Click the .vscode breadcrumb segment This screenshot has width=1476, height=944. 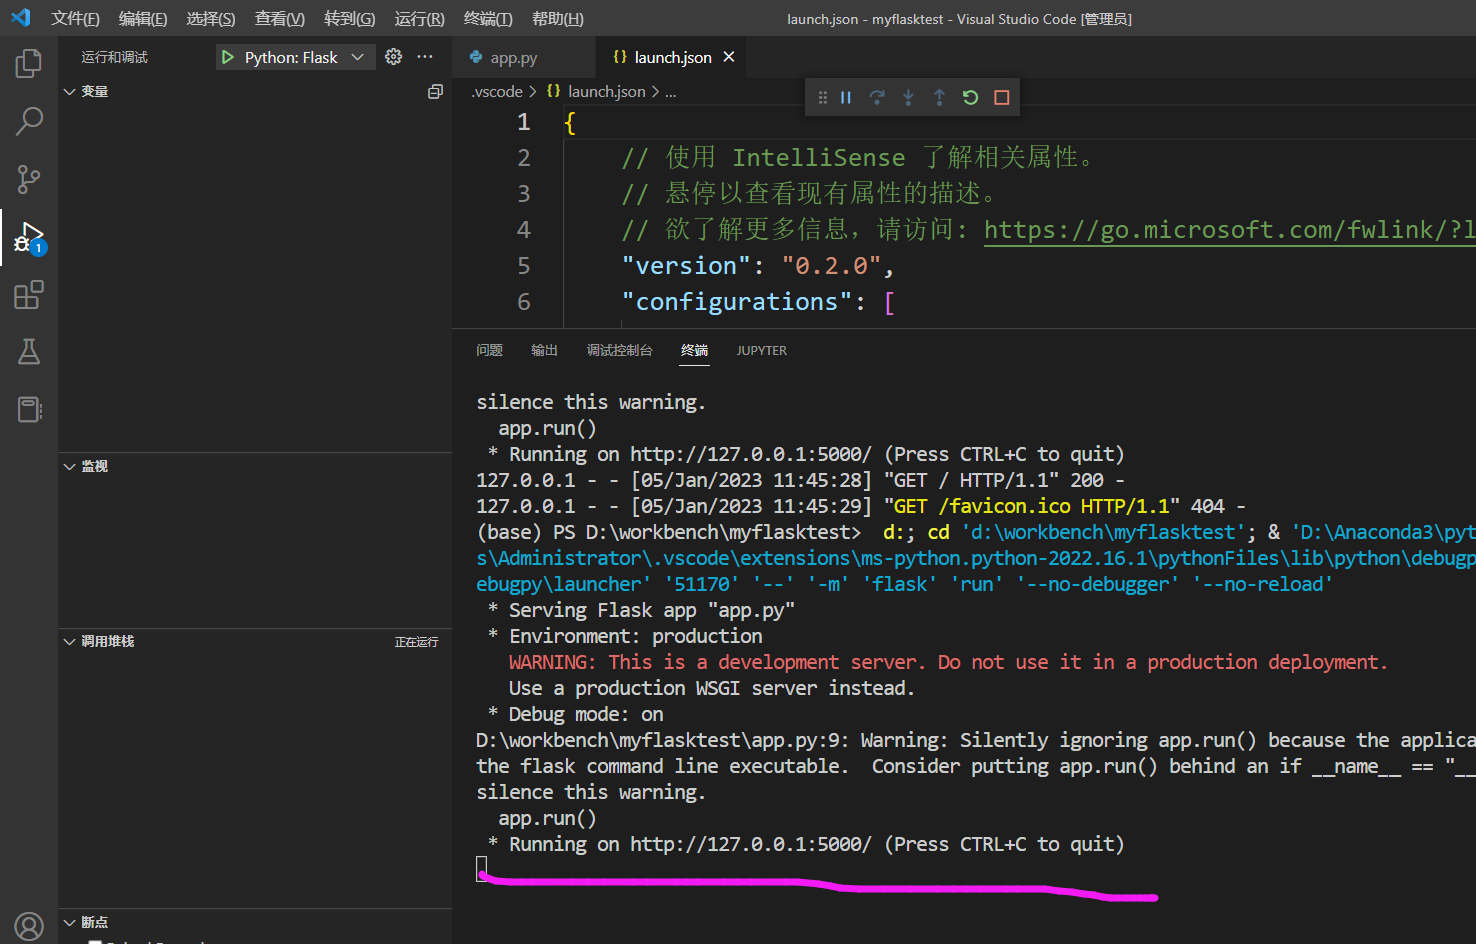(497, 92)
